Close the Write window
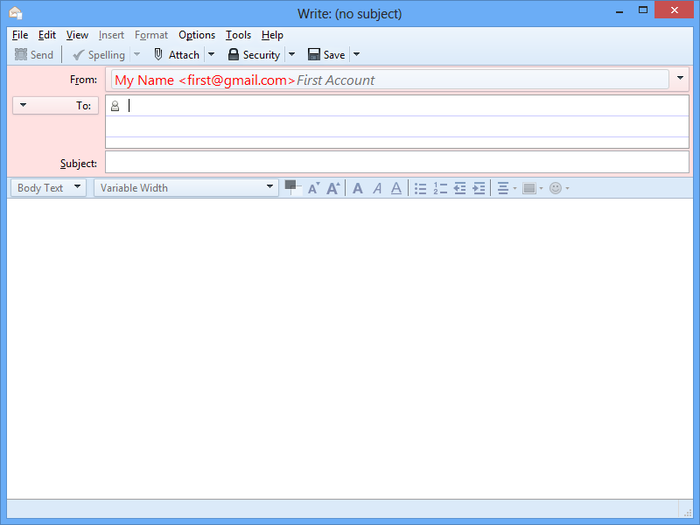The width and height of the screenshot is (700, 525). 674,10
